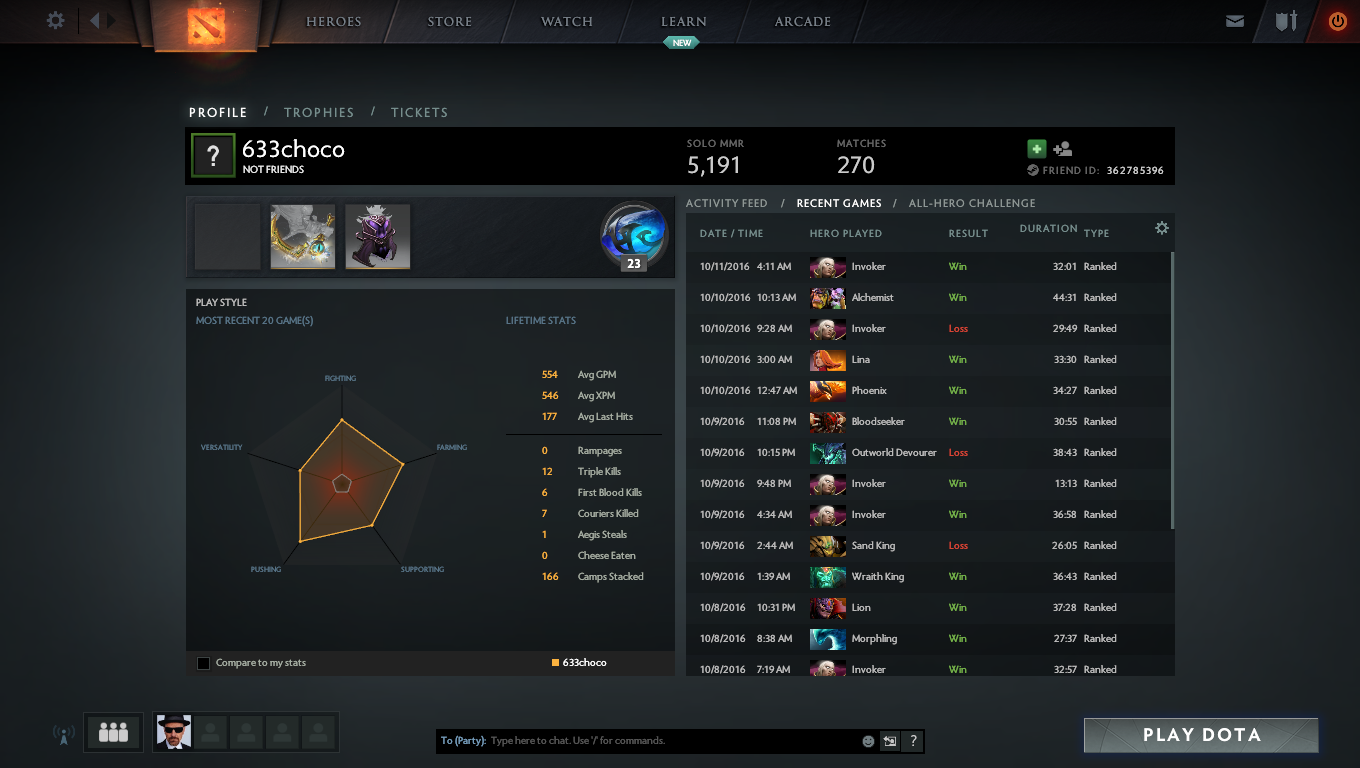Click the green add friend plus icon
Viewport: 1360px width, 768px height.
pyautogui.click(x=1036, y=149)
